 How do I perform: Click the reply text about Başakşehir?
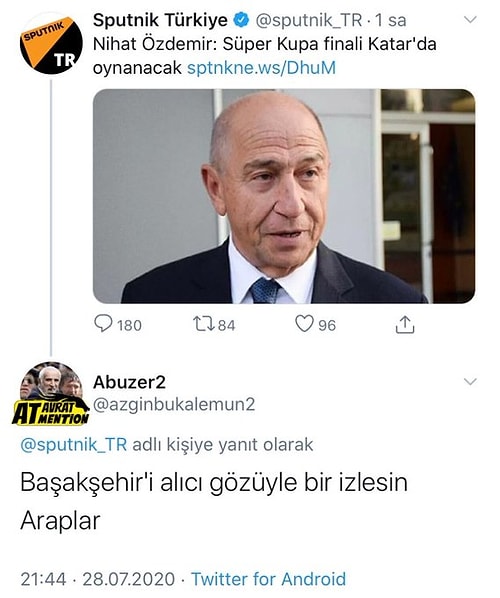[x=214, y=502]
